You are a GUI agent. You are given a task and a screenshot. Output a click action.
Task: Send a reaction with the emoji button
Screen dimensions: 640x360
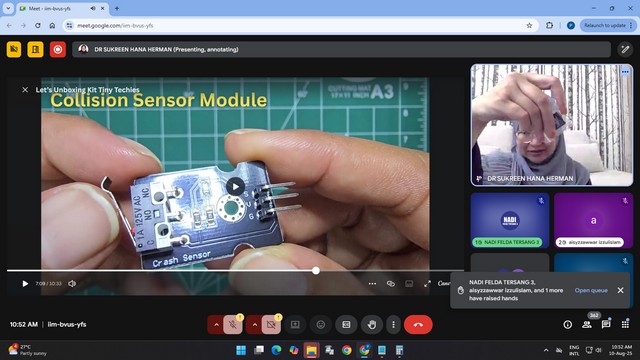[321, 325]
